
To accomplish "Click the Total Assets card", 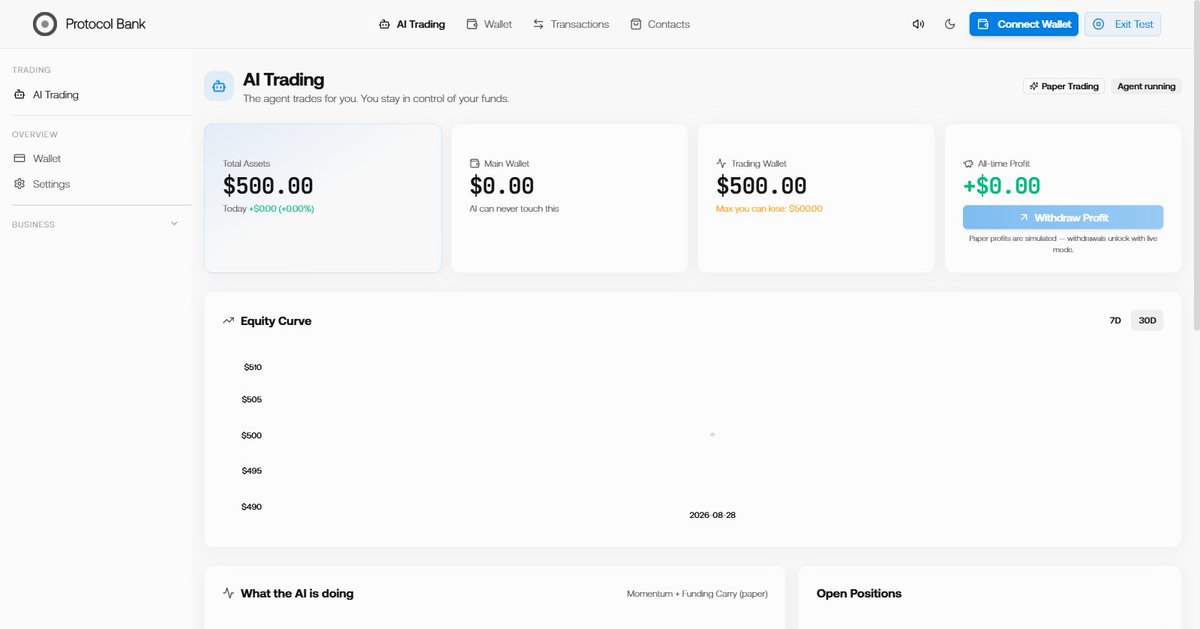I will pos(323,198).
